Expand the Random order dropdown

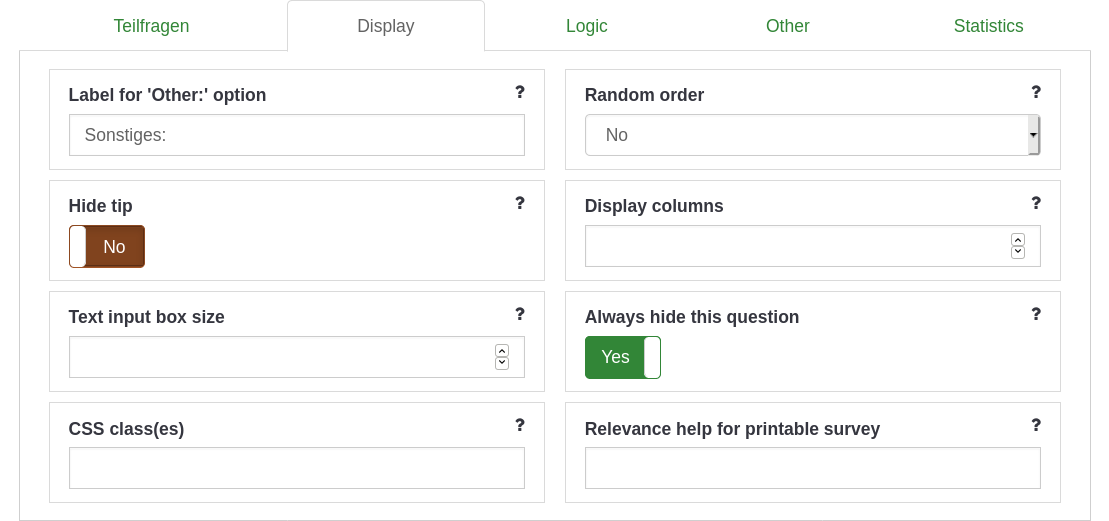pos(812,135)
